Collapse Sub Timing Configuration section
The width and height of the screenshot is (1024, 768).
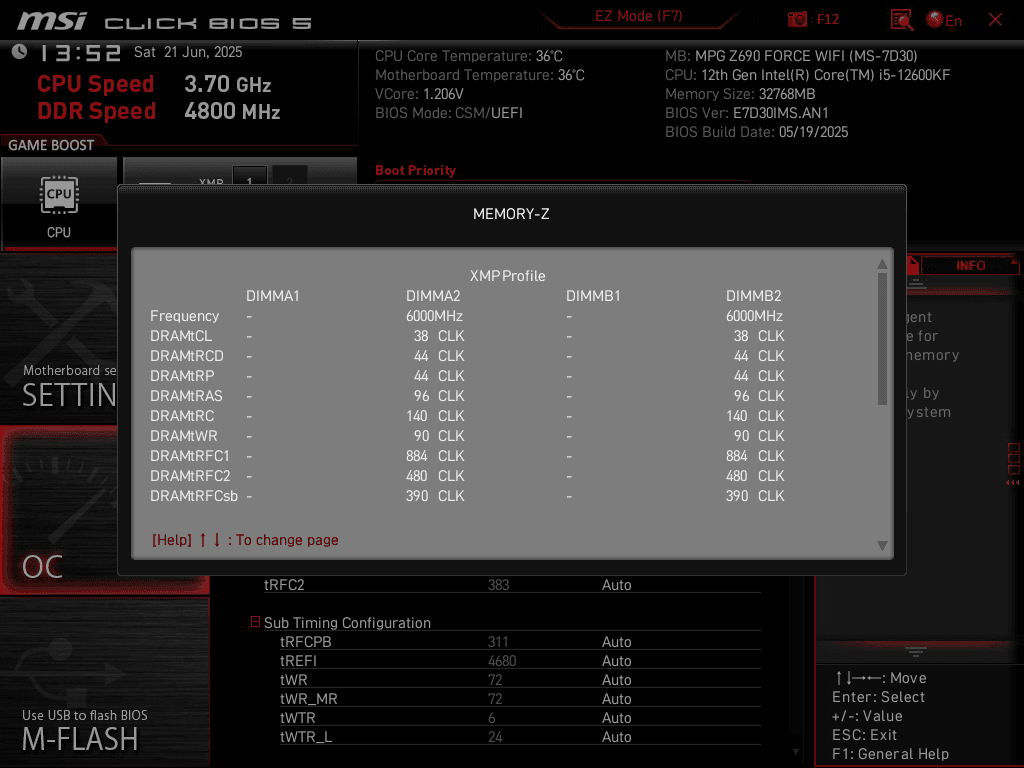pyautogui.click(x=255, y=622)
